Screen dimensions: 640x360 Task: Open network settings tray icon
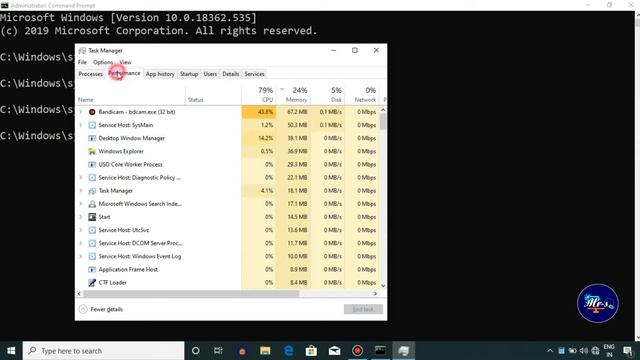(595, 351)
